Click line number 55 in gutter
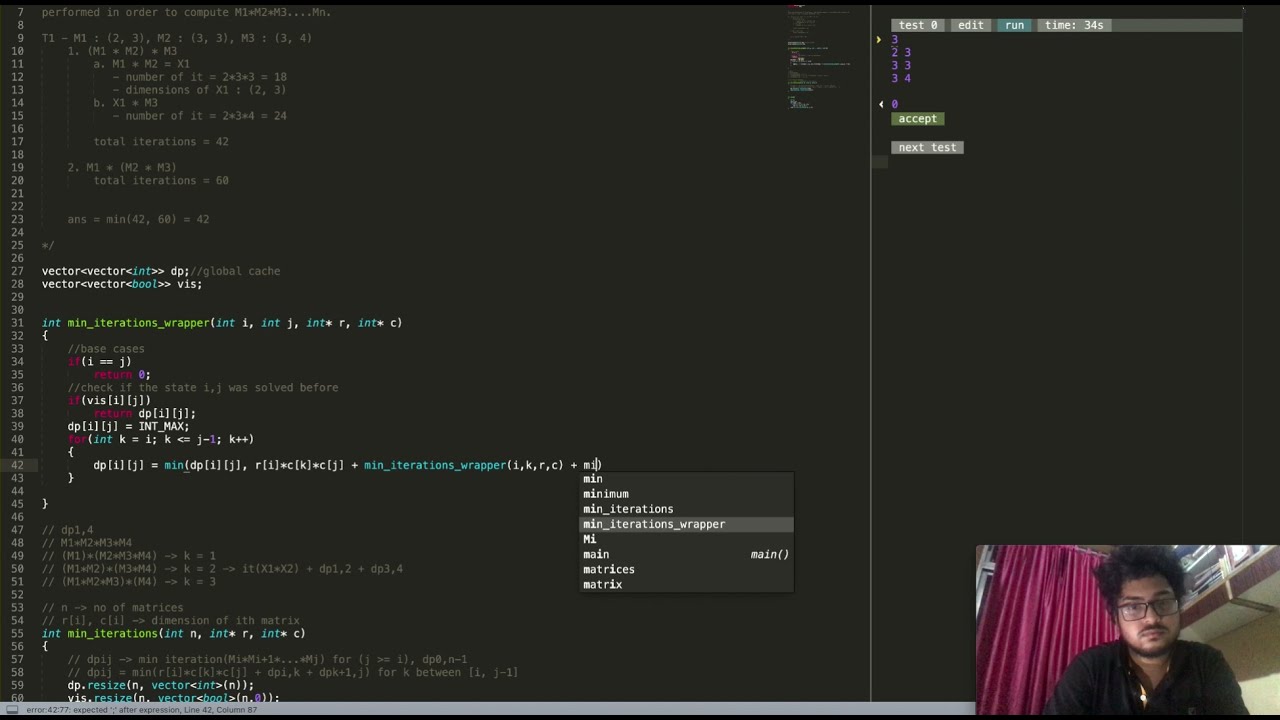The width and height of the screenshot is (1280, 720). (18, 634)
